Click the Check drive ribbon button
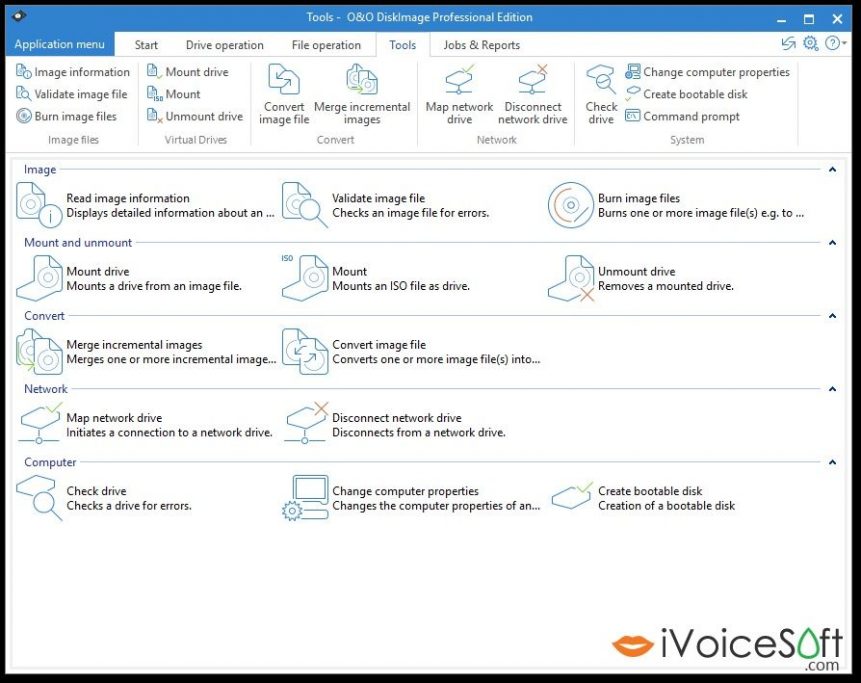The height and width of the screenshot is (683, 861). pyautogui.click(x=601, y=94)
